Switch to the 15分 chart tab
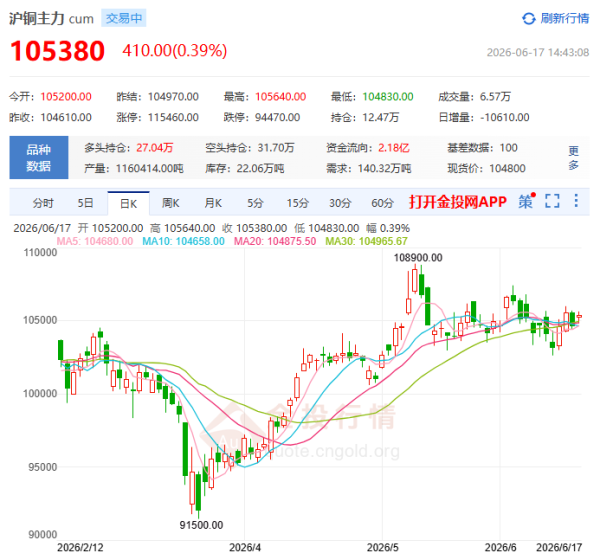 (298, 203)
